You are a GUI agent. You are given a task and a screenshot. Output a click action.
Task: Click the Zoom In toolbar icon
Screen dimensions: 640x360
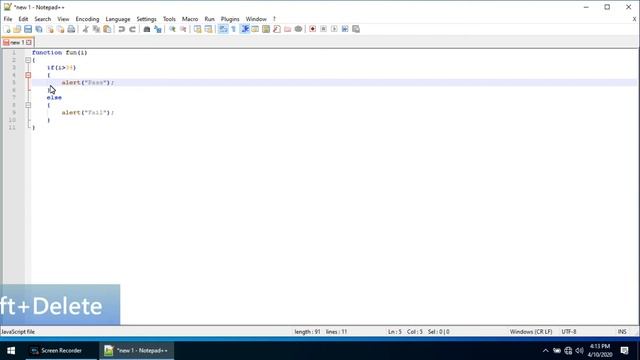172,29
